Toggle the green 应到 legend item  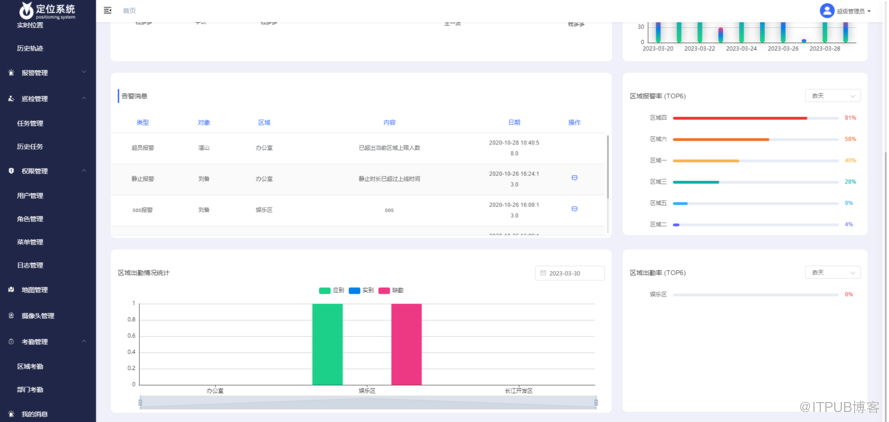[332, 290]
